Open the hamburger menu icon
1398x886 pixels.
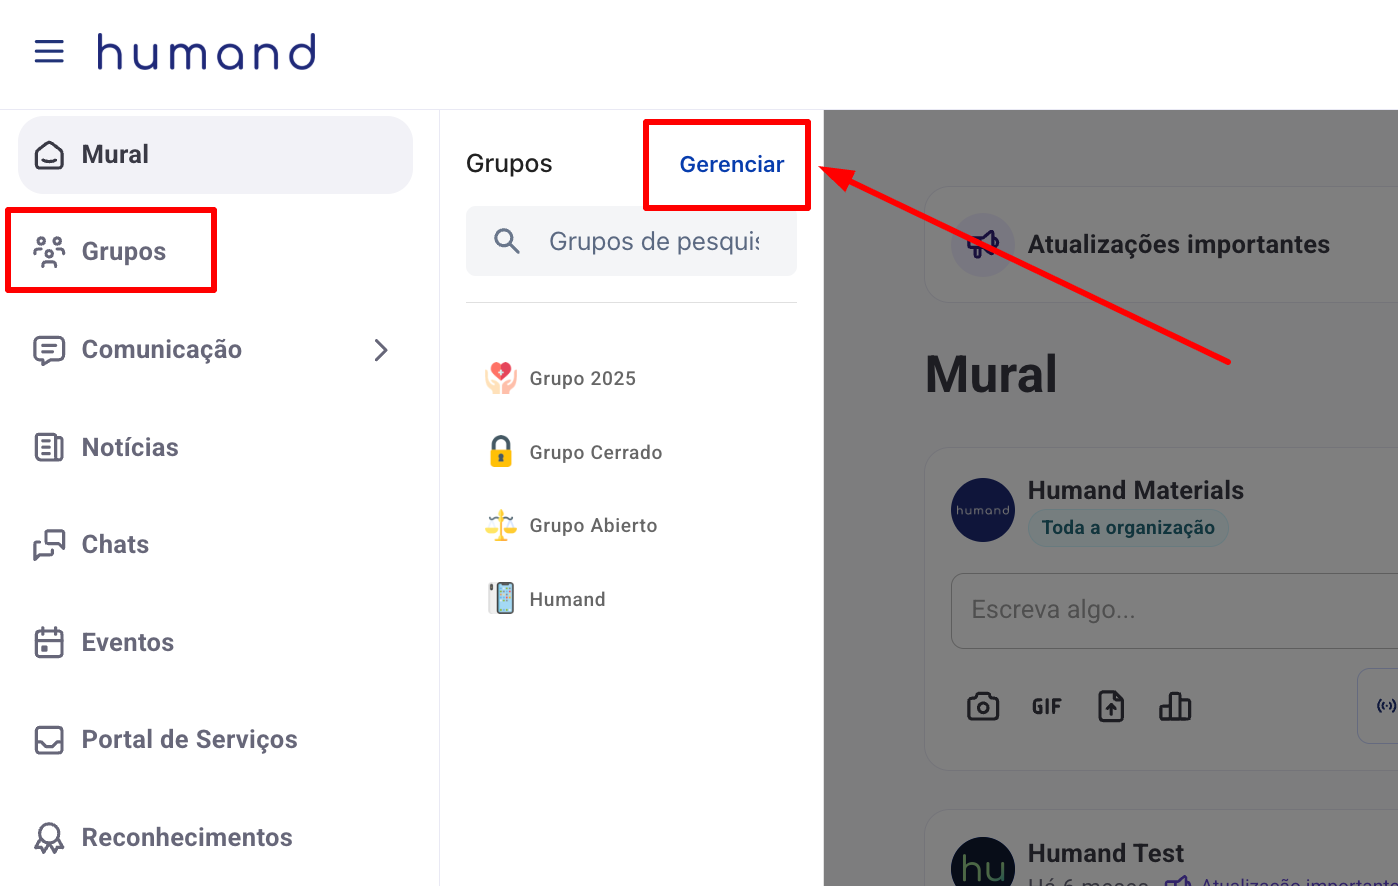49,51
